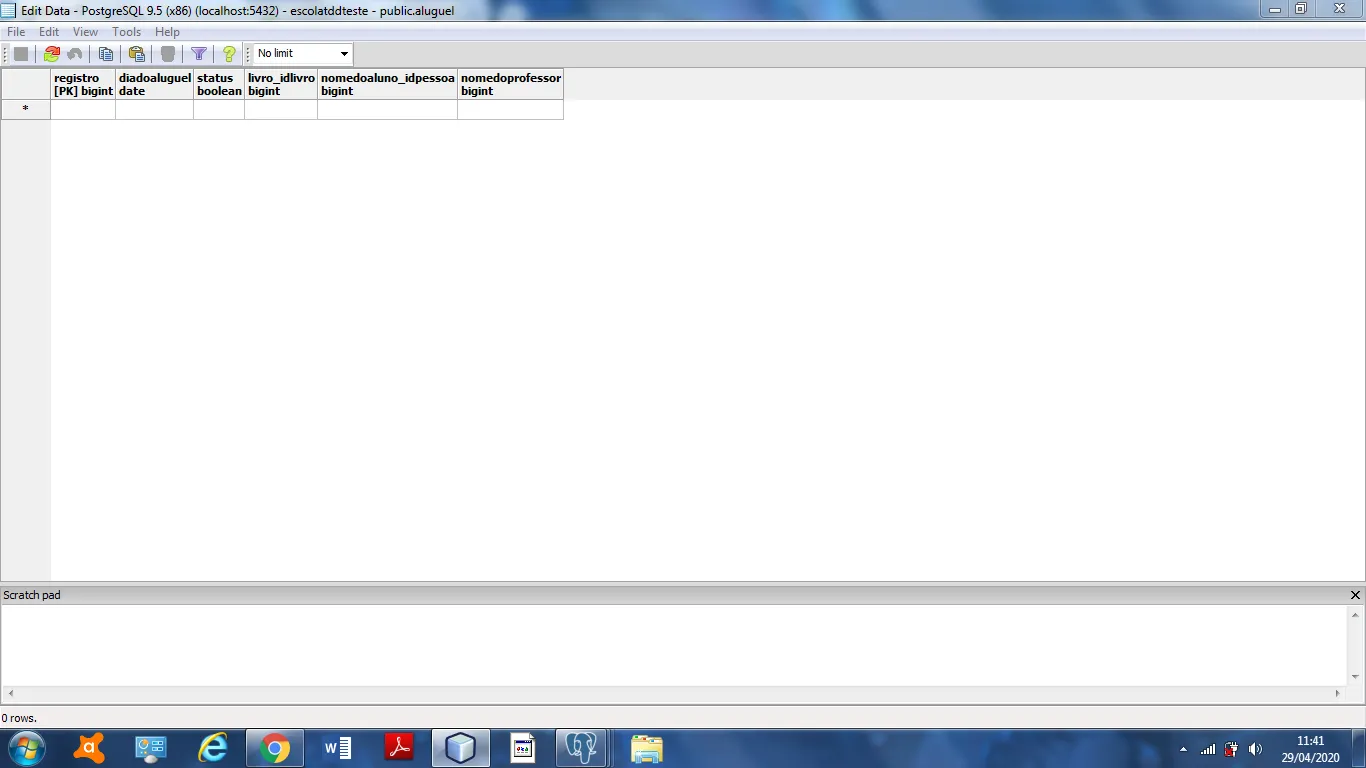Click the empty registro cell in new row
The image size is (1366, 768).
83,110
